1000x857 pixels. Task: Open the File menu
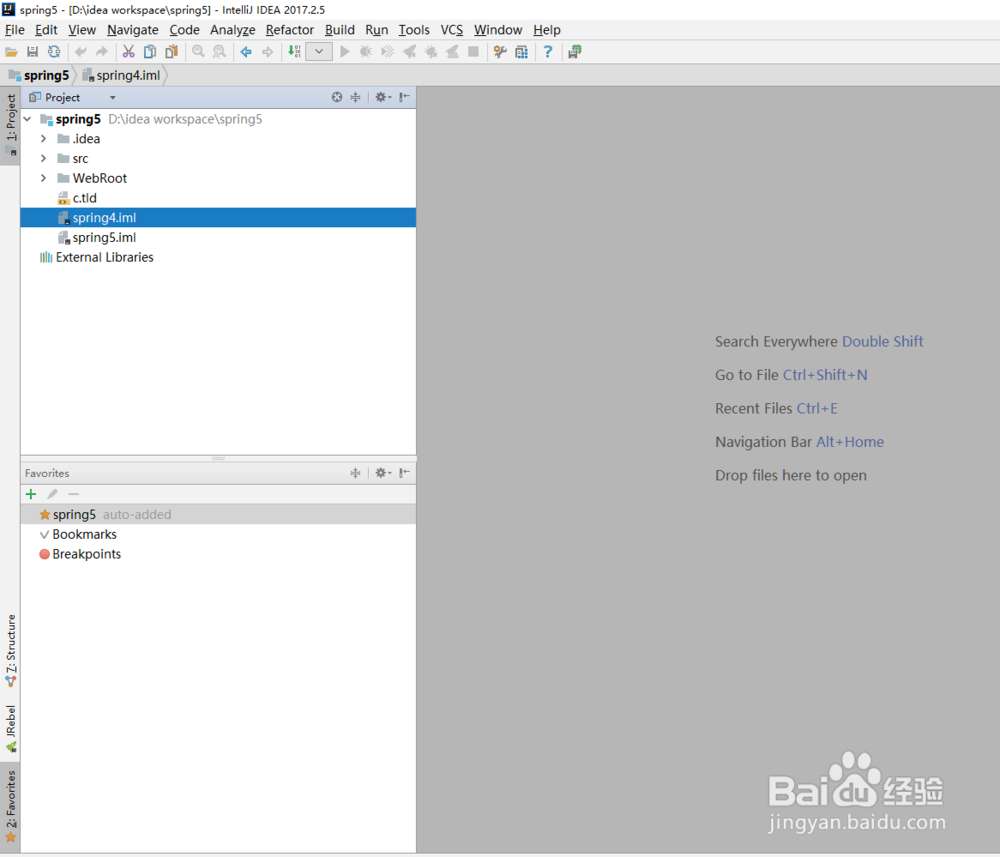point(15,30)
